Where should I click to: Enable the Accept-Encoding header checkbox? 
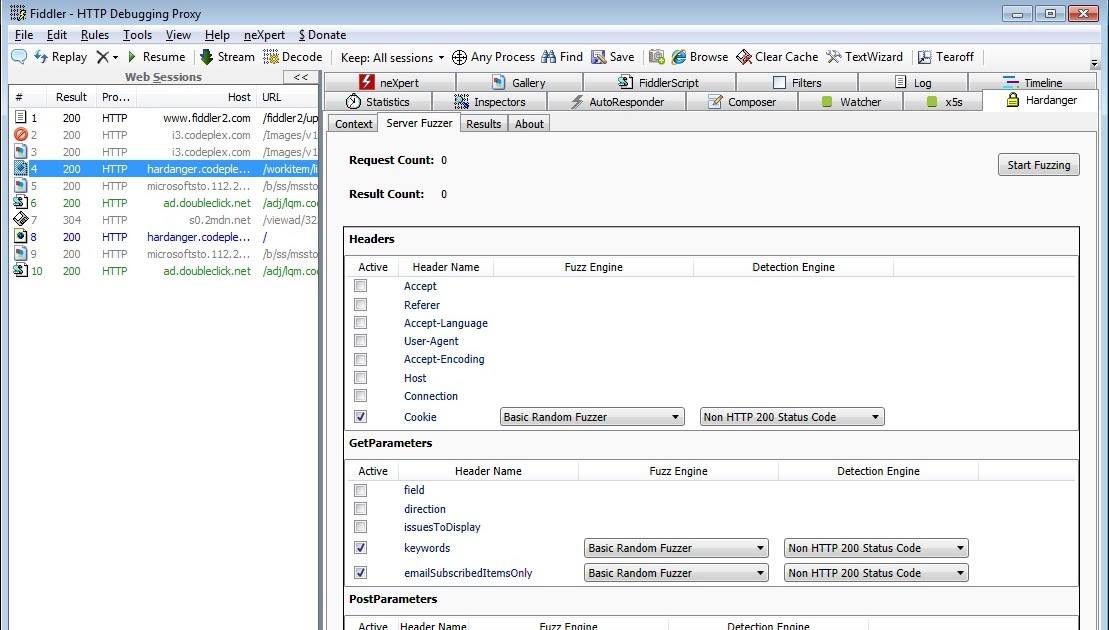[x=361, y=359]
